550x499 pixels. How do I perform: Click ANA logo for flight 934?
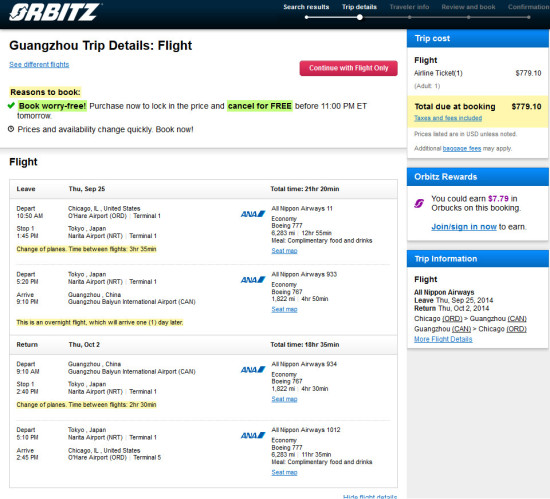point(253,370)
